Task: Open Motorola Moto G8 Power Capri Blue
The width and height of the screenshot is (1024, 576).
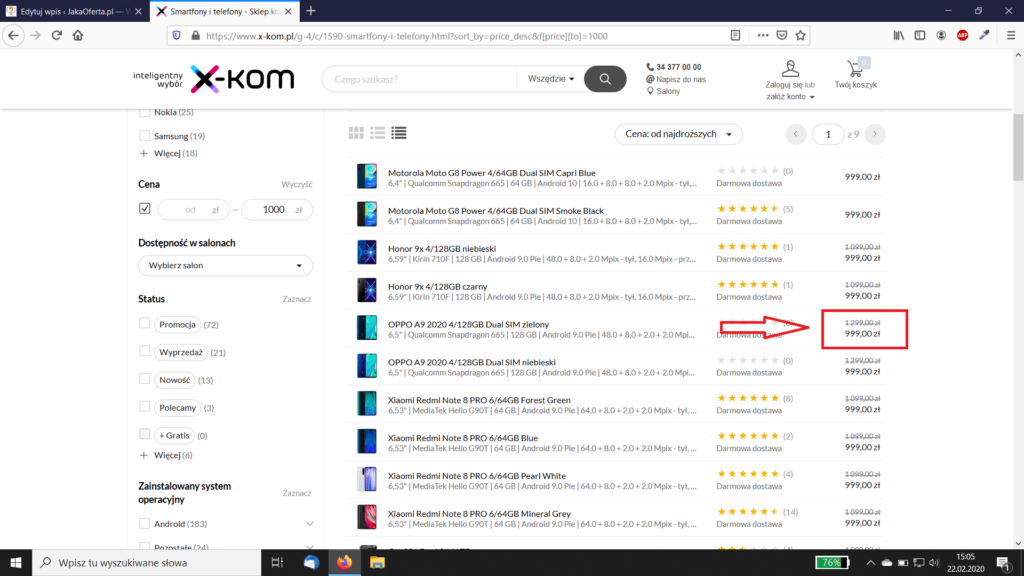Action: tap(491, 173)
